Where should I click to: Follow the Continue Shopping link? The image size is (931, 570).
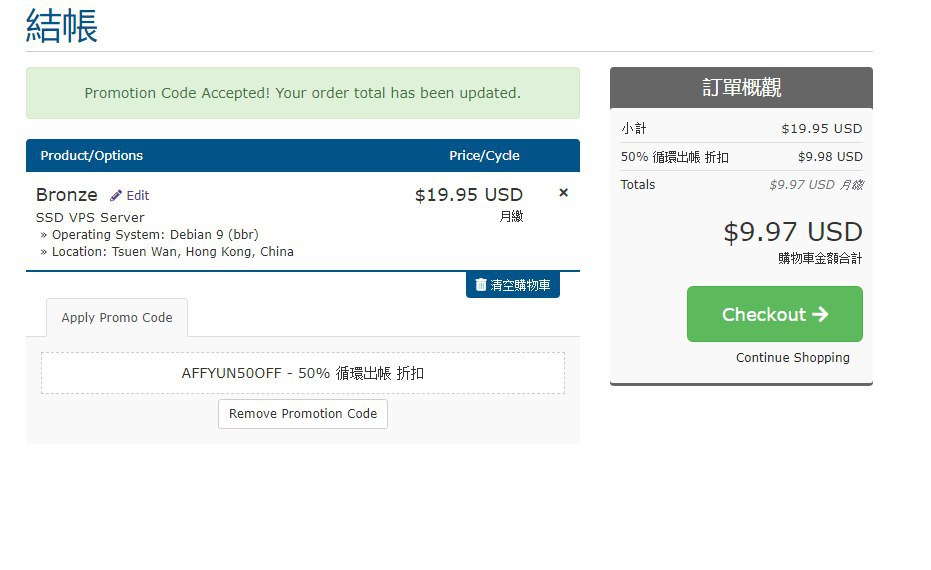792,358
